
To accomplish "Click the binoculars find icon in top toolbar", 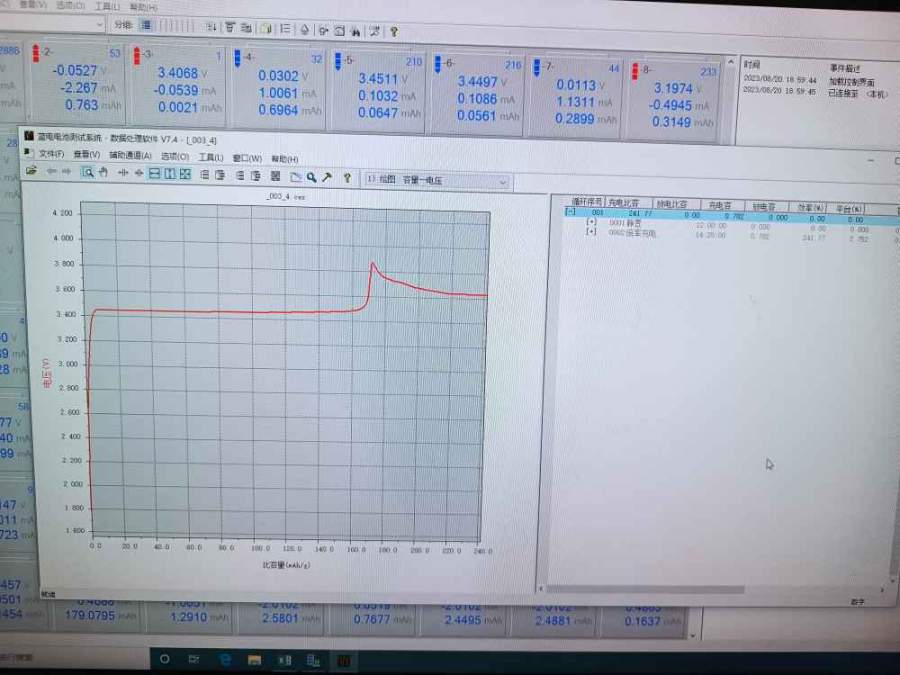I will tap(355, 31).
